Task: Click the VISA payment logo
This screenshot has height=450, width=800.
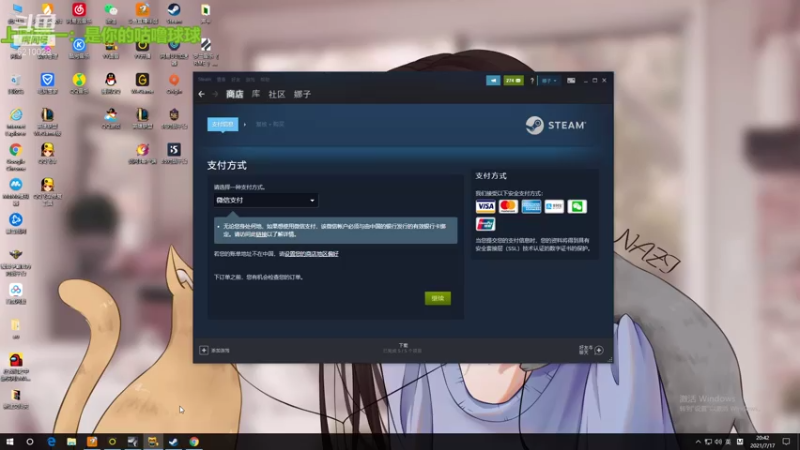Action: (485, 206)
